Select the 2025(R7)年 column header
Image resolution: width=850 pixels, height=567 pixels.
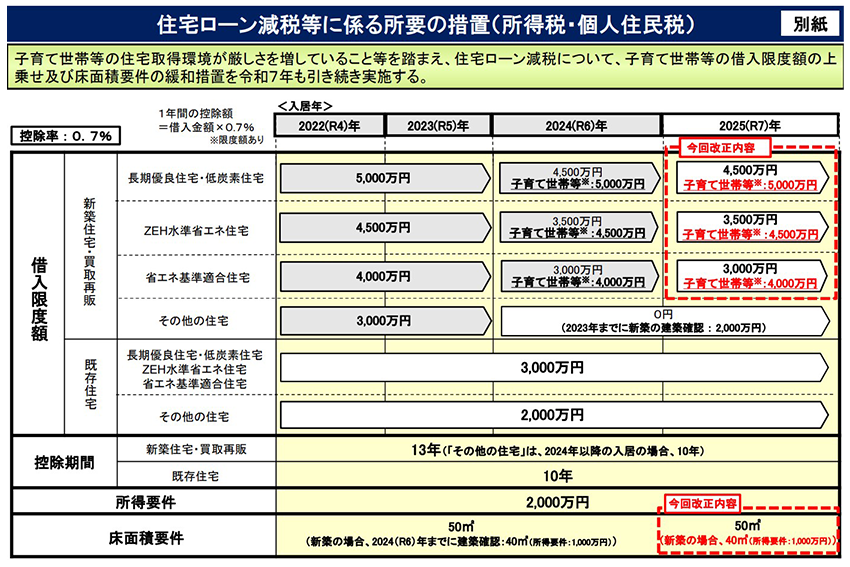(x=749, y=125)
